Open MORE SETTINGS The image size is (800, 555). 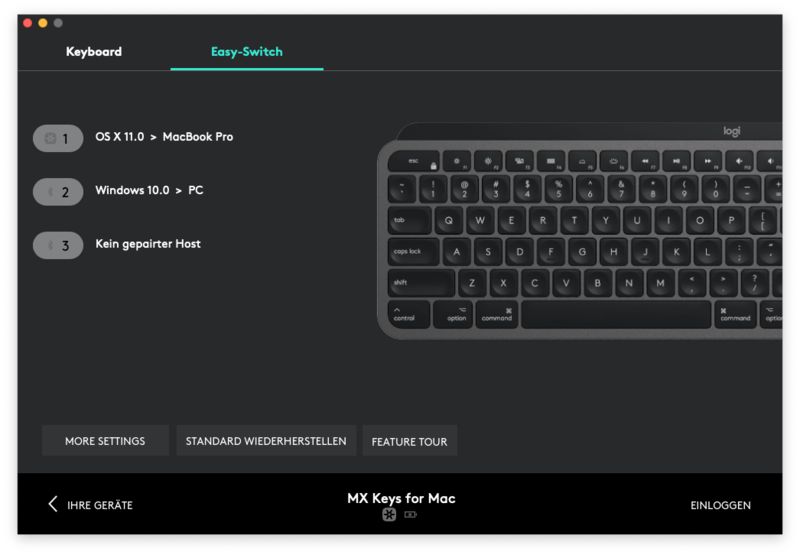click(x=105, y=441)
